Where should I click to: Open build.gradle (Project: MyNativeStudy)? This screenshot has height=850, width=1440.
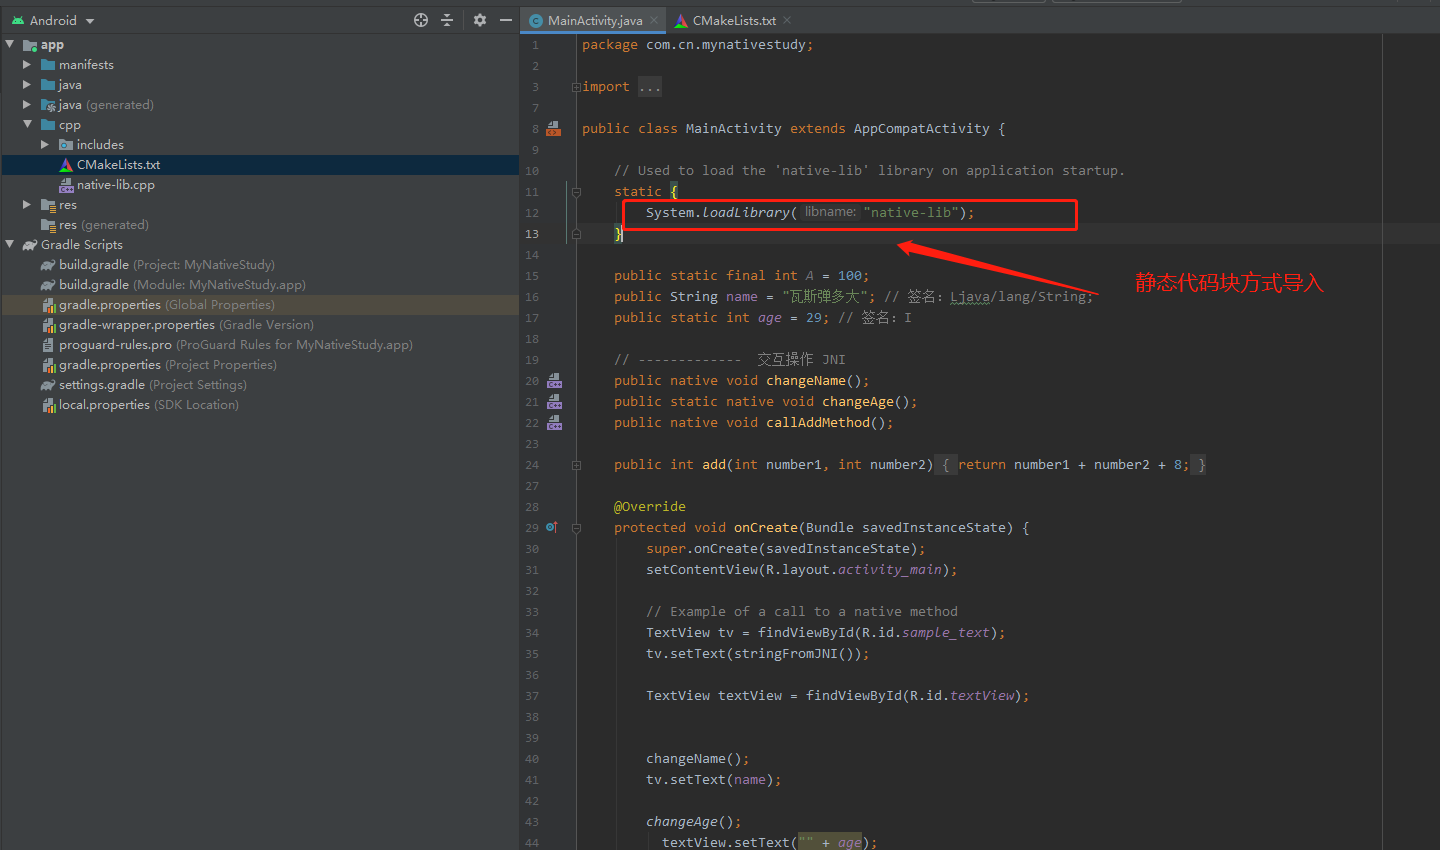[166, 265]
